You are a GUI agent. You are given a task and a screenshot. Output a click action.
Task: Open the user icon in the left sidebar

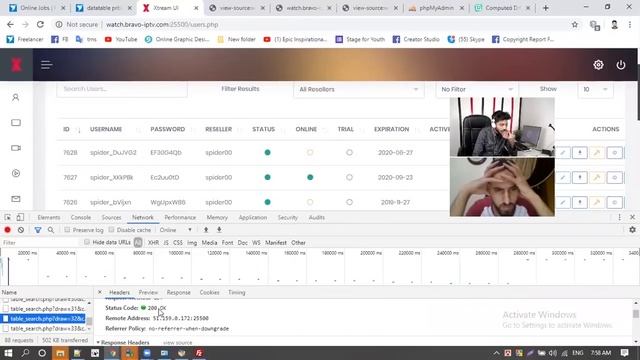coord(16,98)
